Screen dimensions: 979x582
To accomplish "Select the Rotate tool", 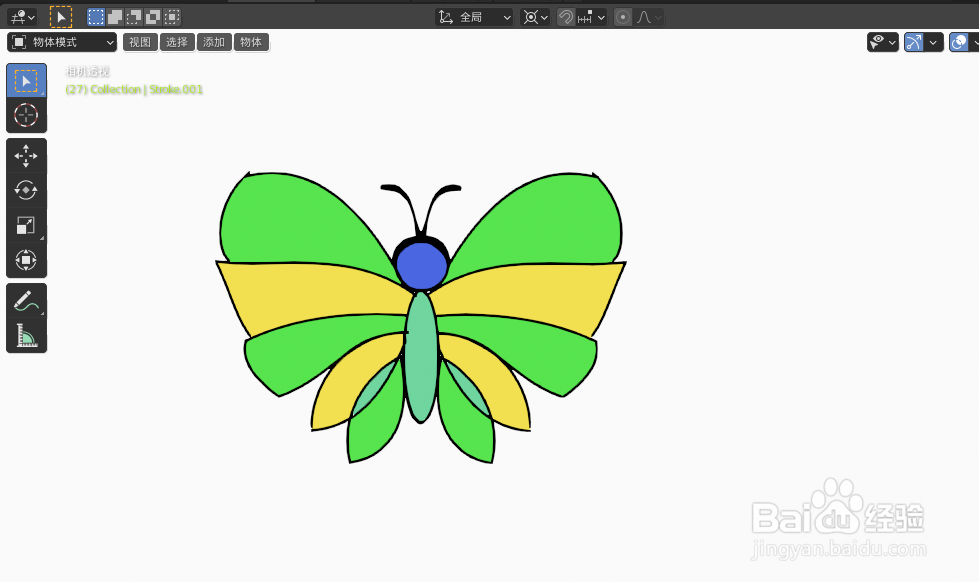I will 26,190.
